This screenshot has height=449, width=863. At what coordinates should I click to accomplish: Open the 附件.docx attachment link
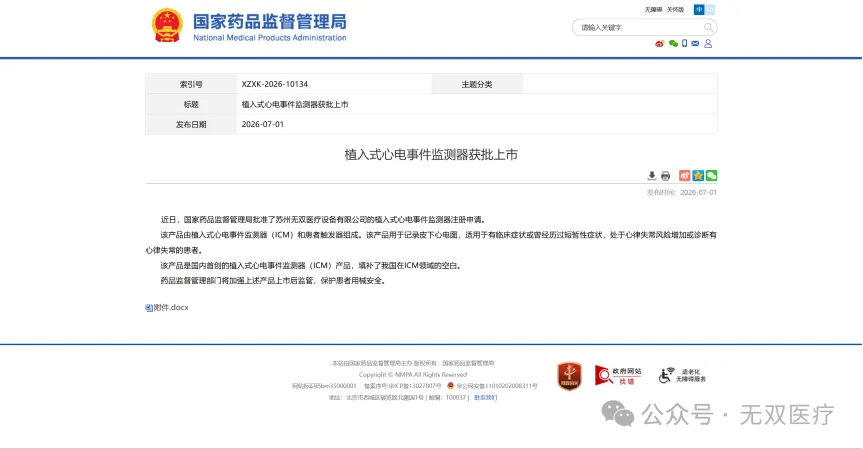pos(171,308)
